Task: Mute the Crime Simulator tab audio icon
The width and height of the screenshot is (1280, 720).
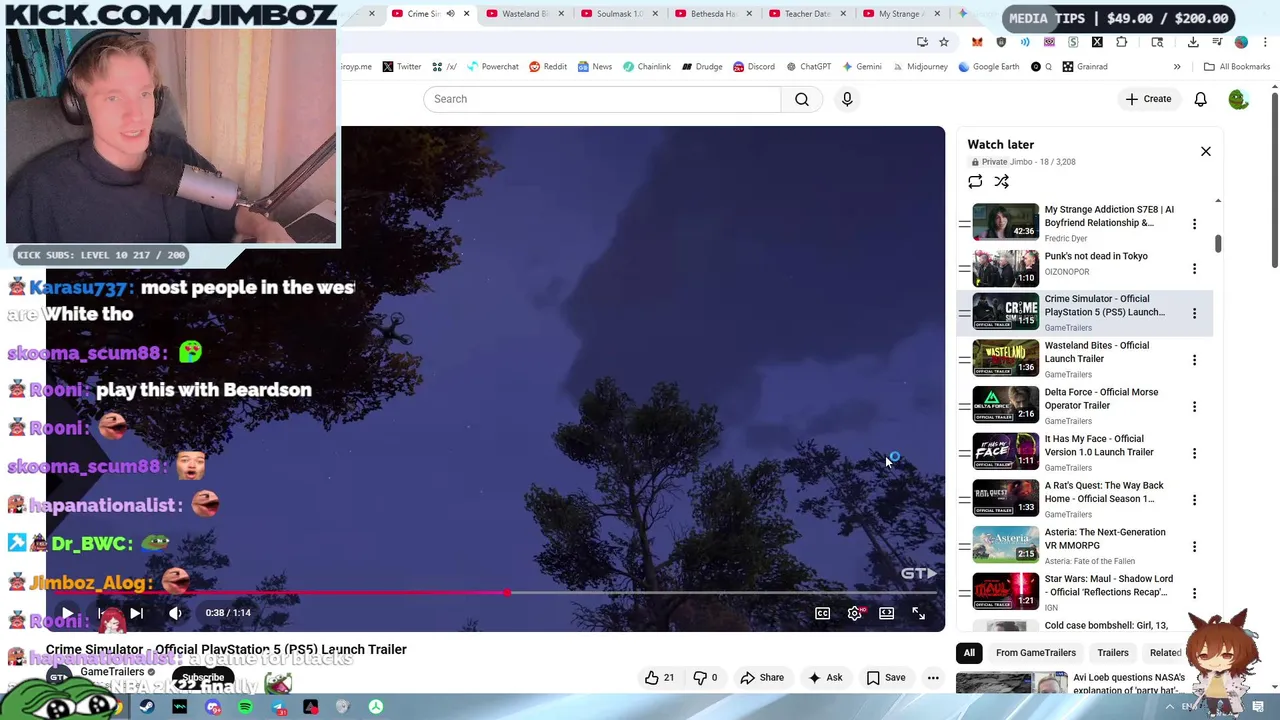Action: (x=450, y=14)
